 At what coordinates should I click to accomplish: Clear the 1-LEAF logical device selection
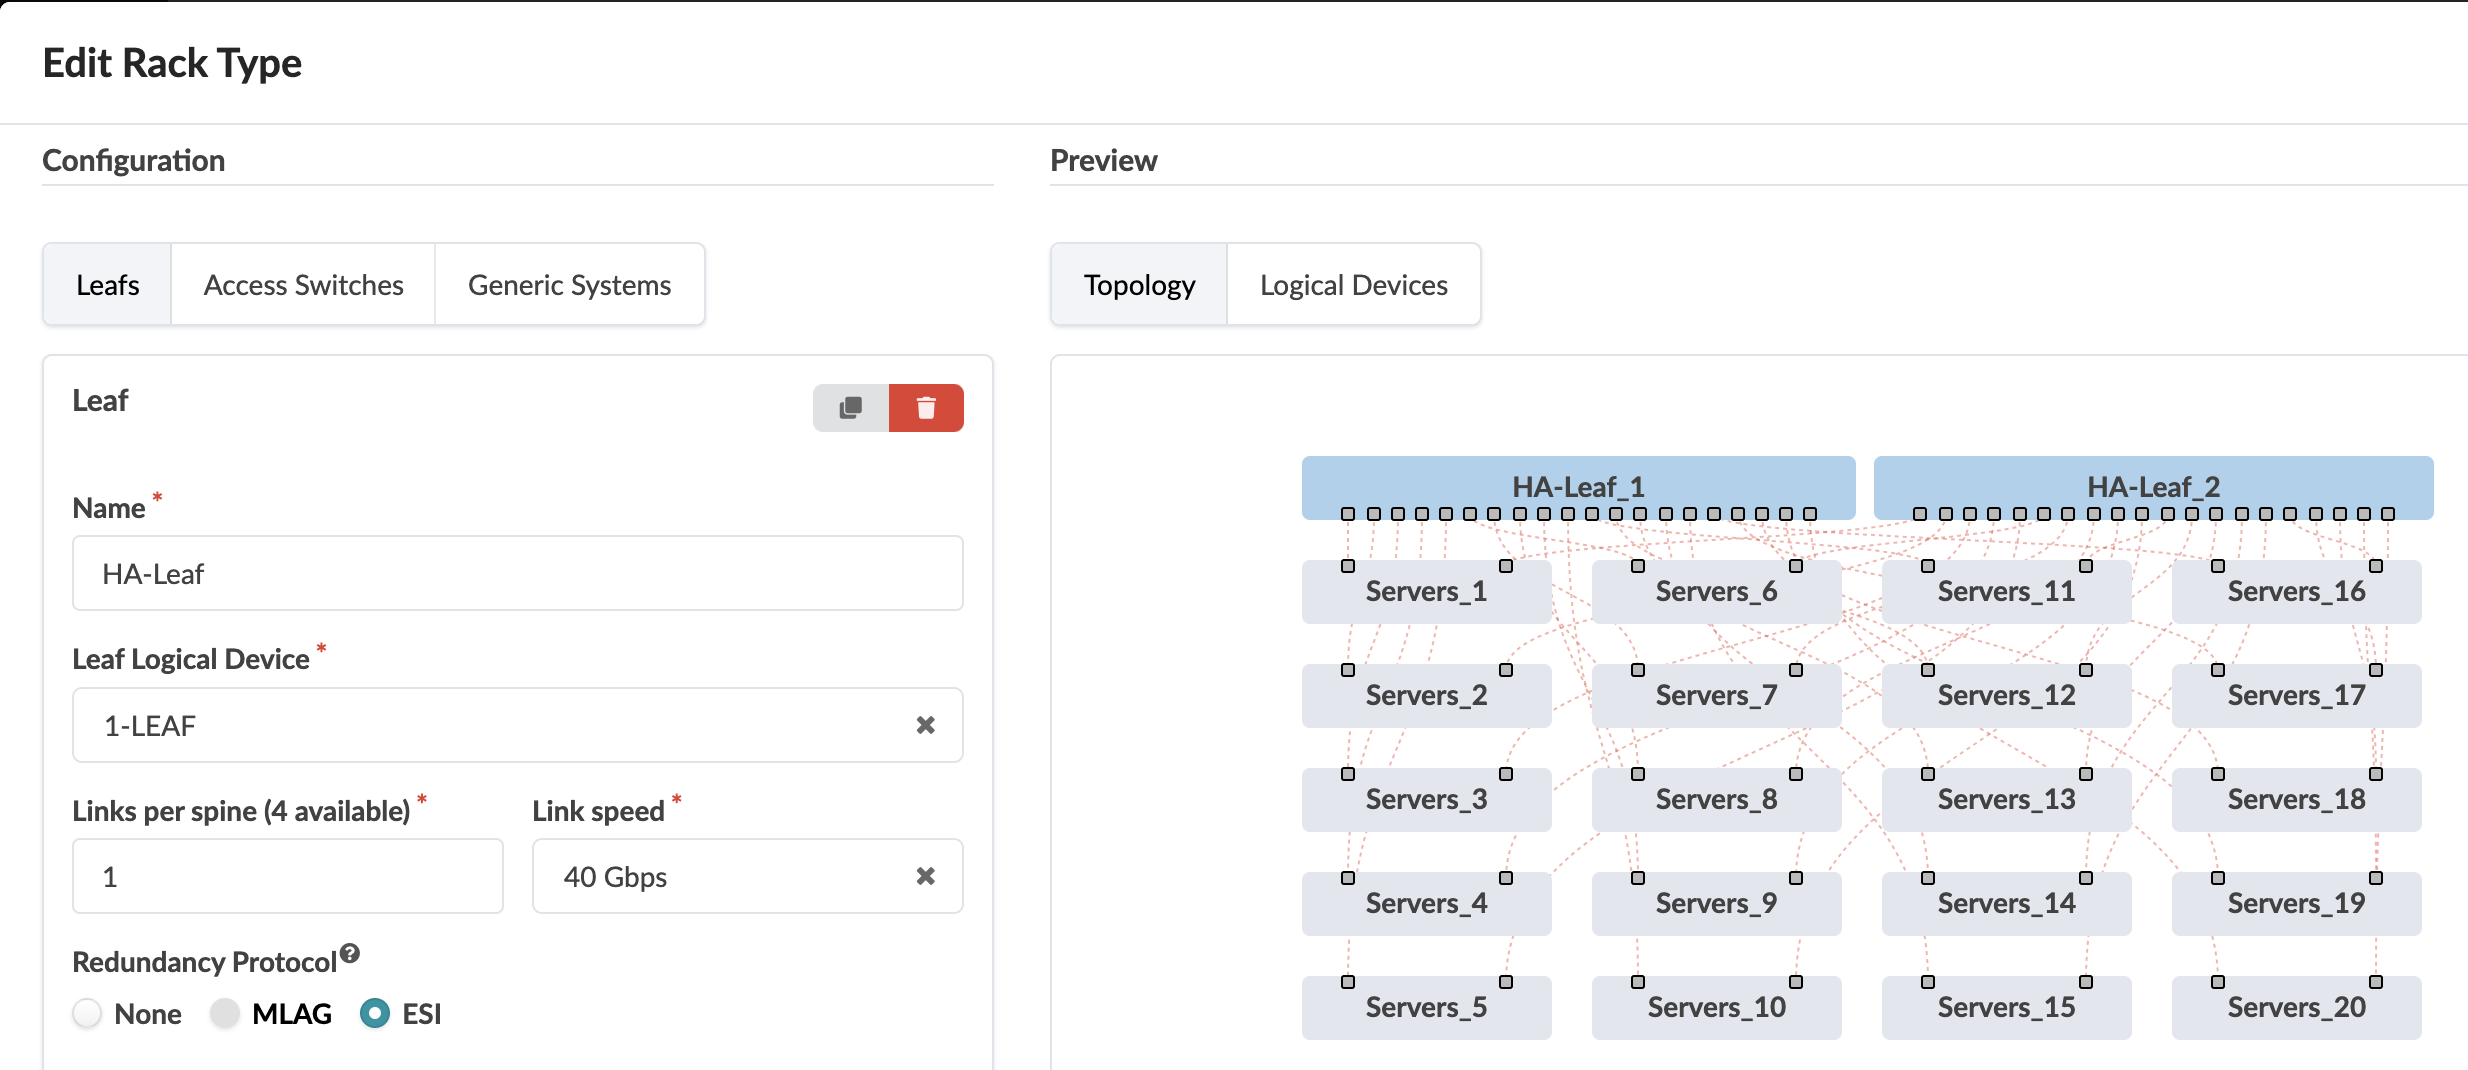925,725
